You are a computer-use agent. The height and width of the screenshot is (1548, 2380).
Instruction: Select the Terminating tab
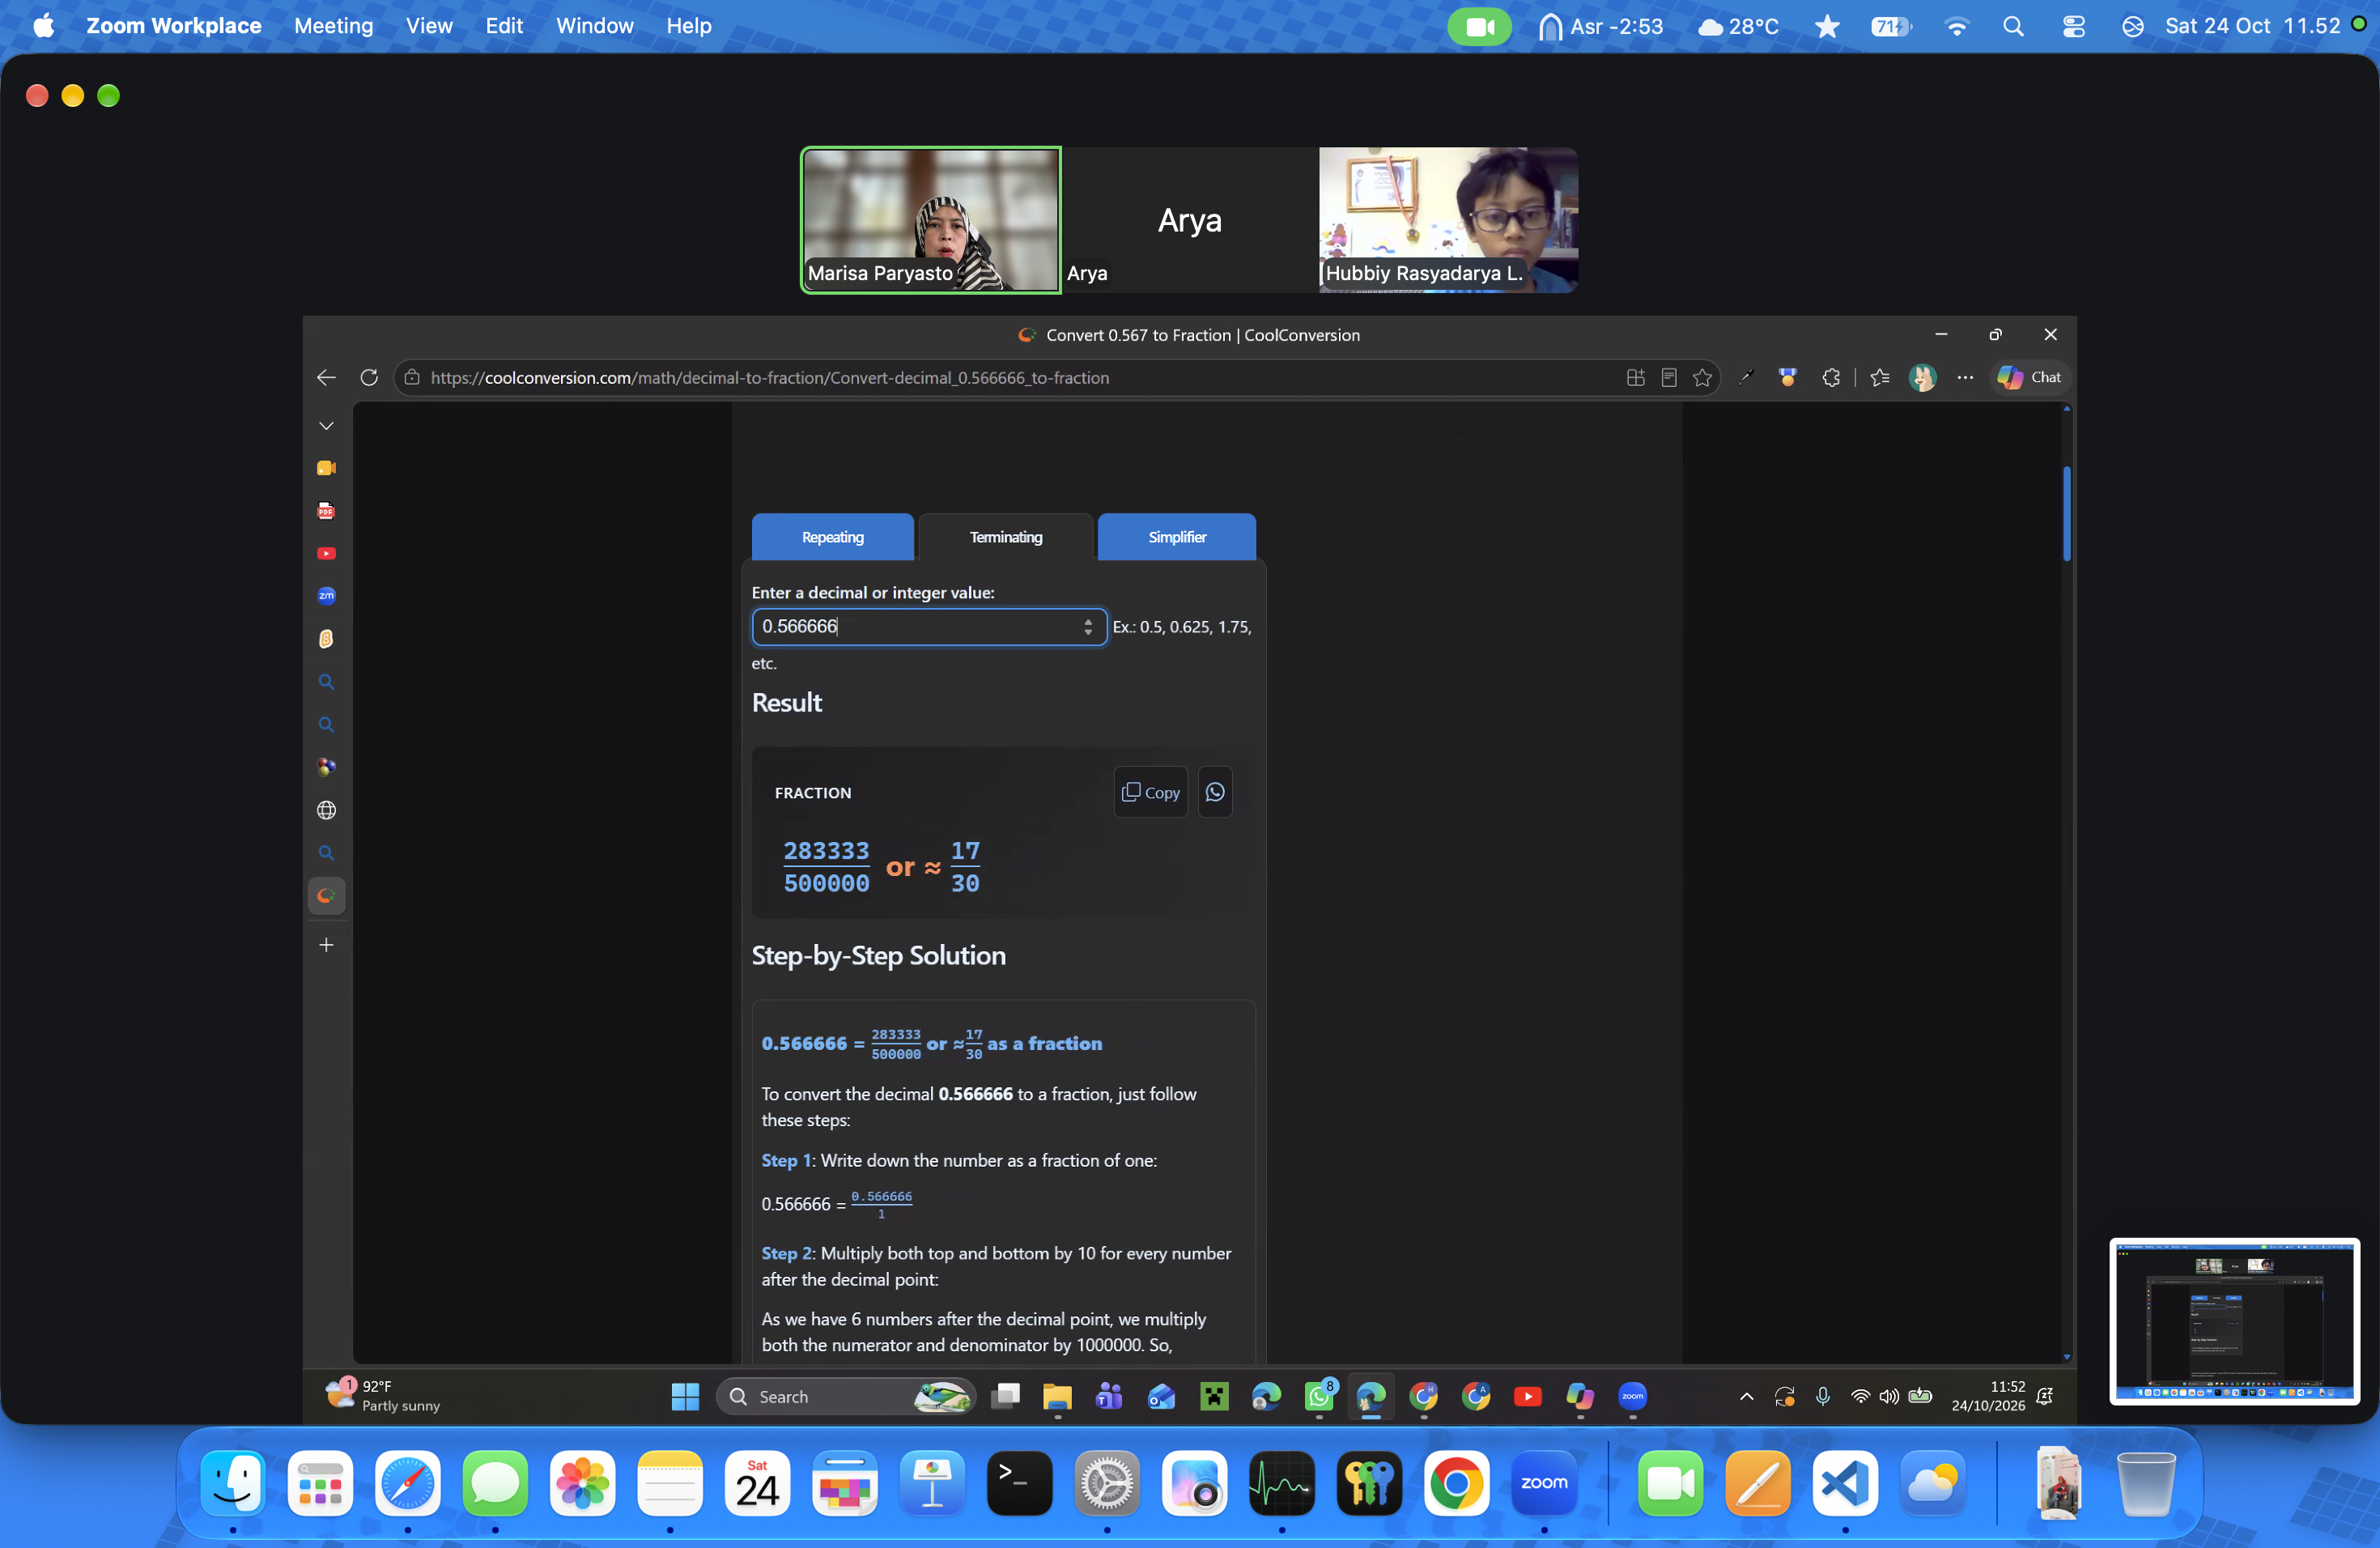[1005, 537]
